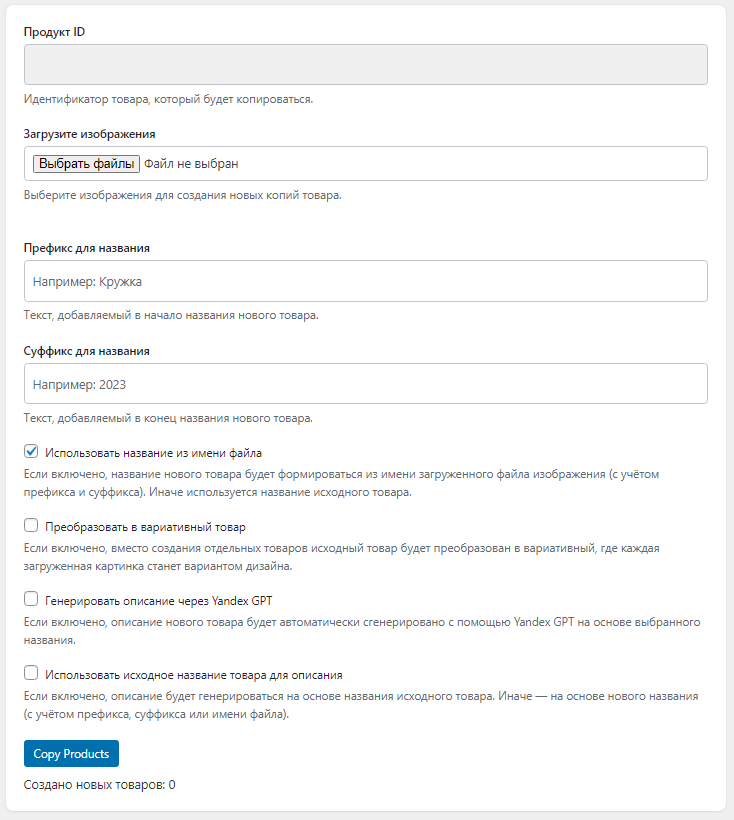This screenshot has width=734, height=820.
Task: Click the Продукт ID label heading
Action: click(x=54, y=32)
